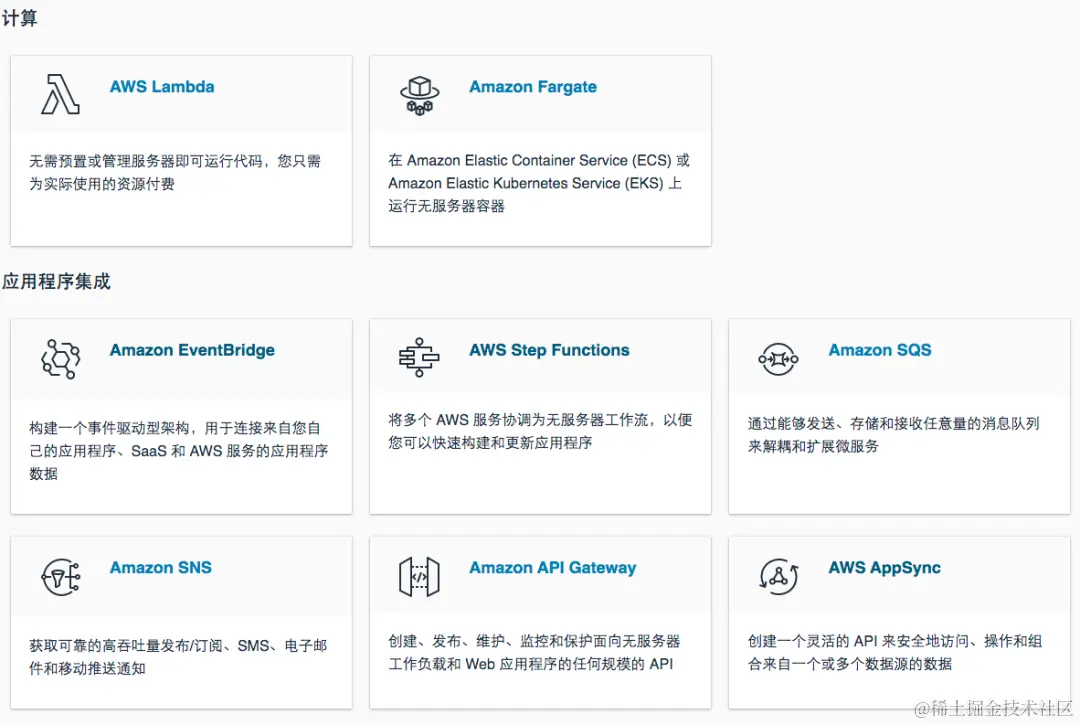Open the Amazon SQS link
Screen dimensions: 1080x725
[x=880, y=350]
